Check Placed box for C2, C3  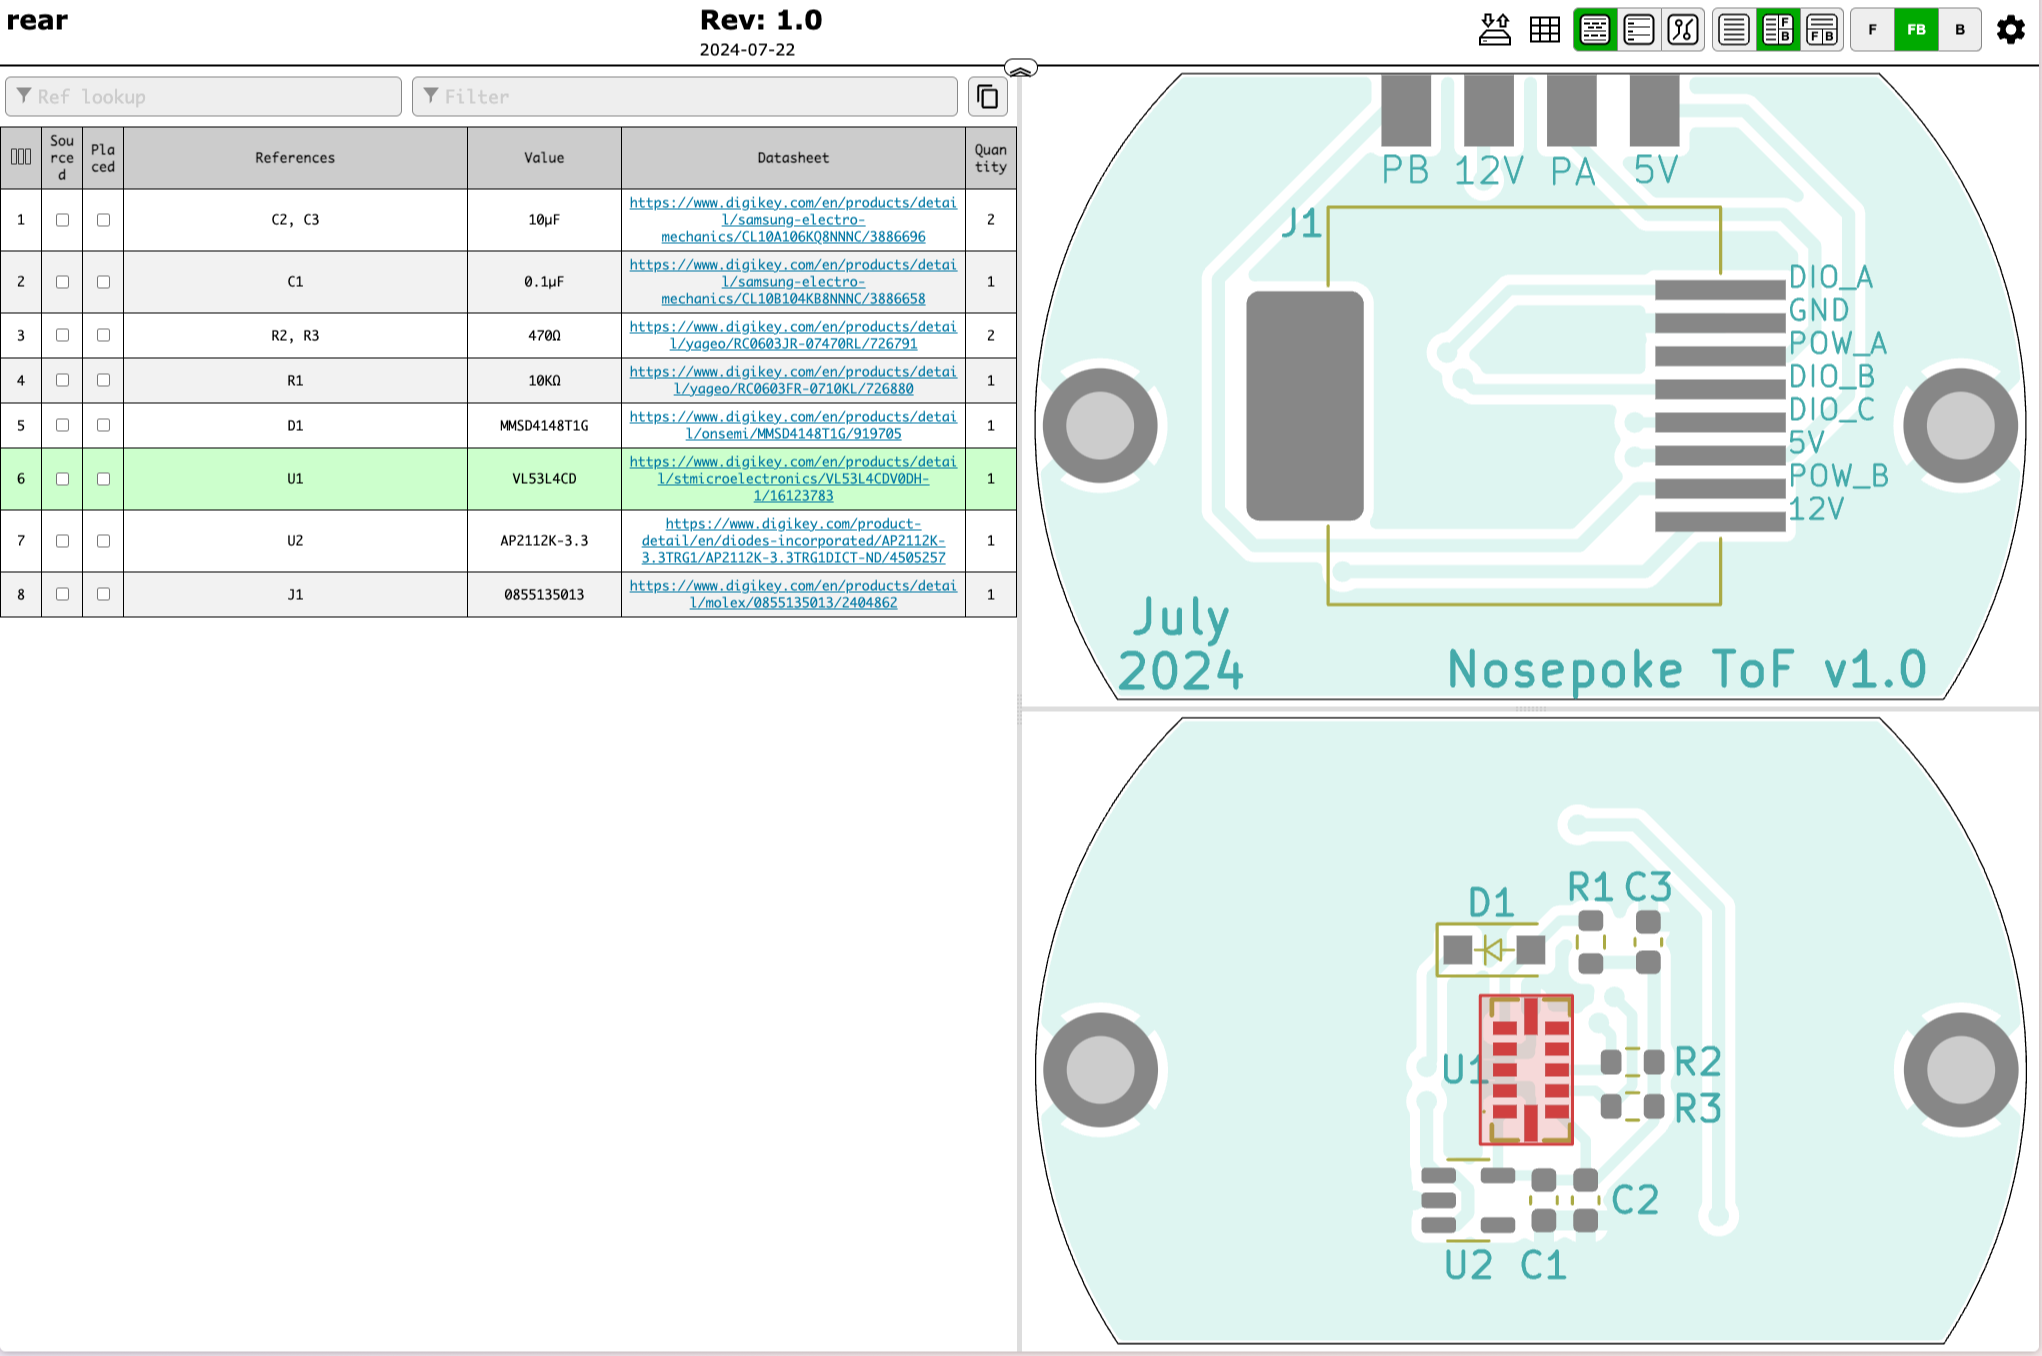(x=103, y=220)
